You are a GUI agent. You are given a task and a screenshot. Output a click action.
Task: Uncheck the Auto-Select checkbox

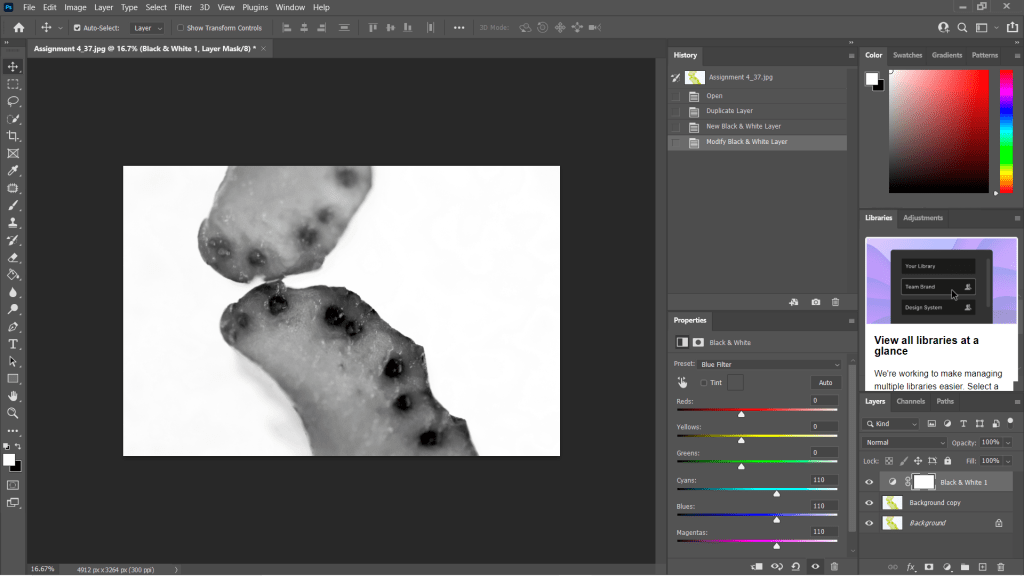coord(77,28)
